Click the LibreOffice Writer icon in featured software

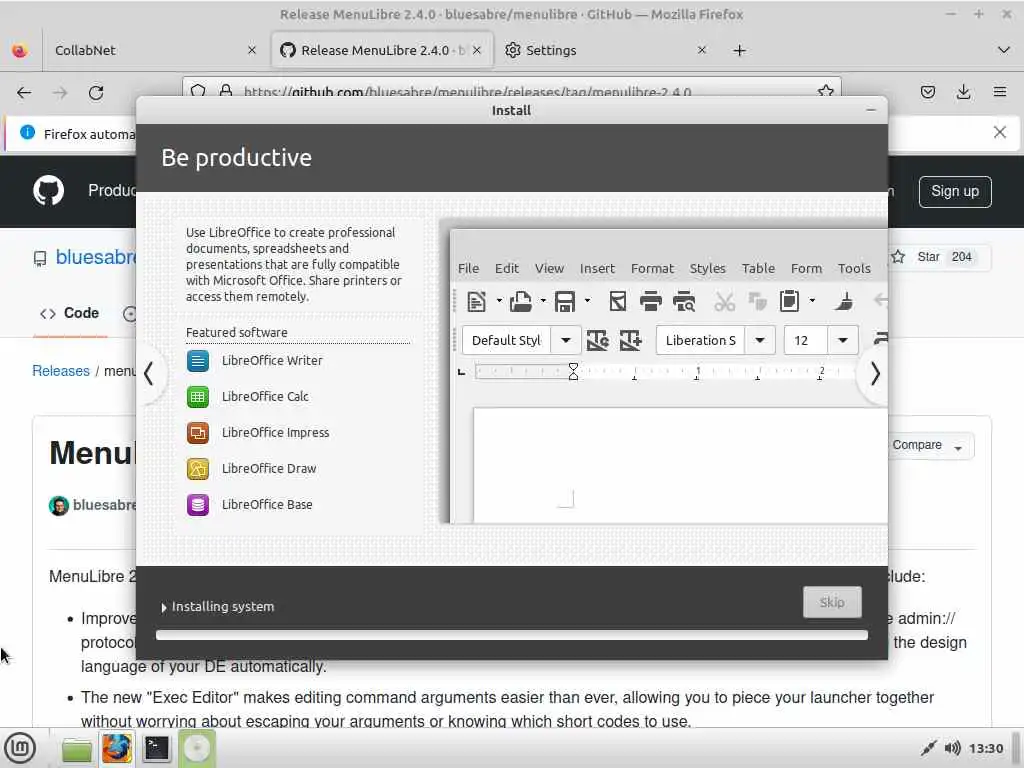198,360
